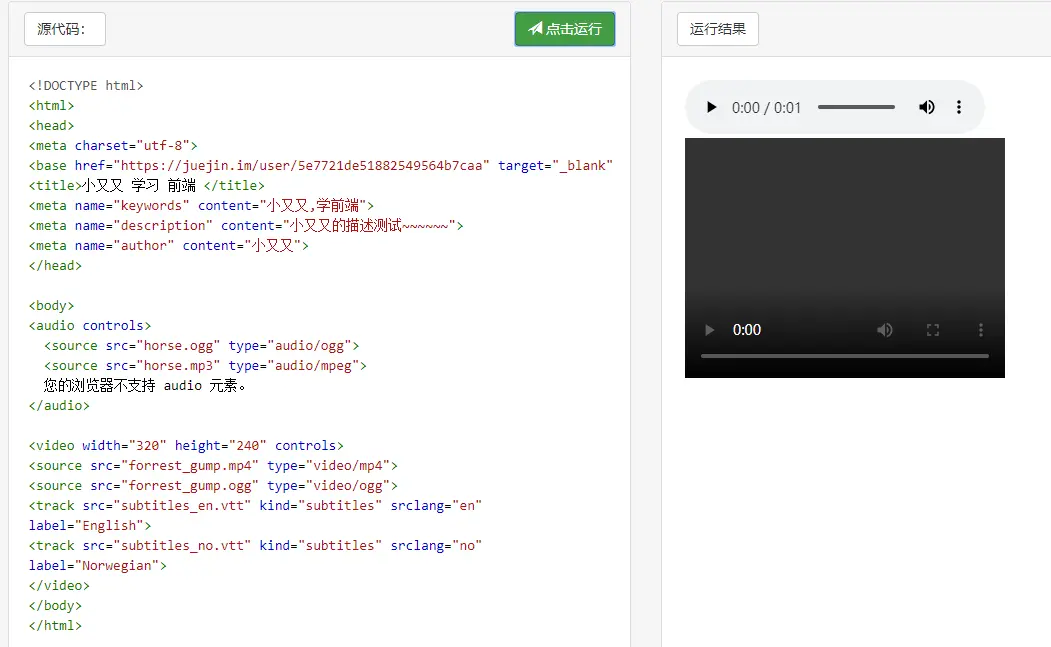The image size is (1051, 647).
Task: Click the meta keywords code line
Action: [201, 205]
